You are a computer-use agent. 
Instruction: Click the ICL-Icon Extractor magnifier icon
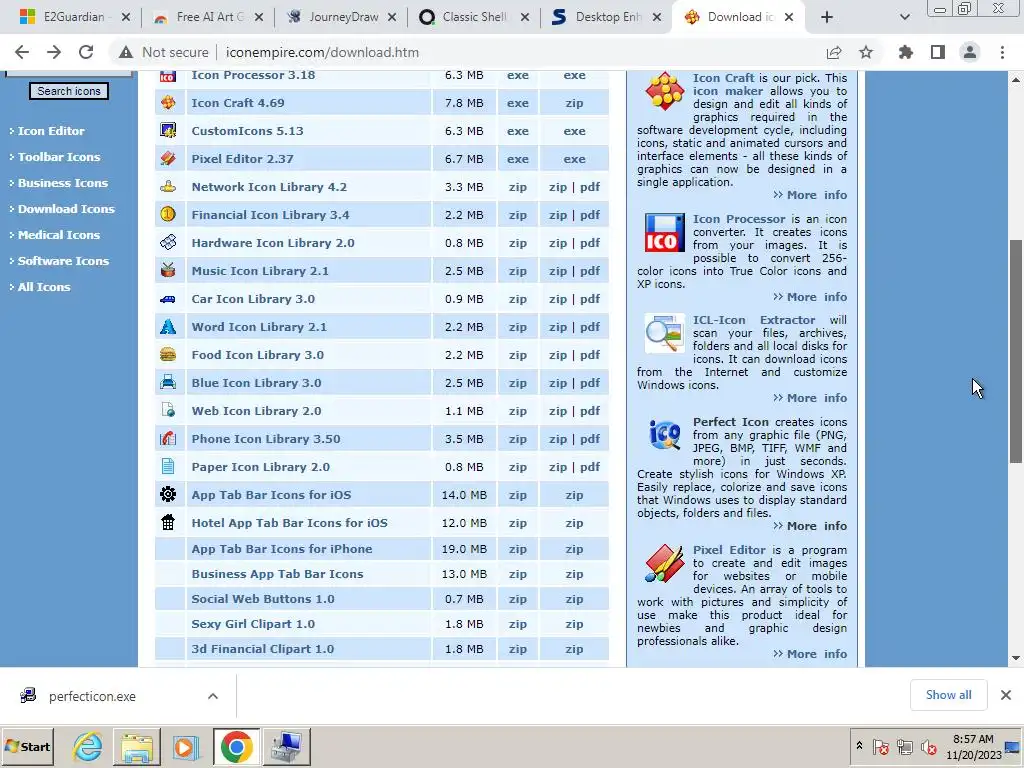664,333
